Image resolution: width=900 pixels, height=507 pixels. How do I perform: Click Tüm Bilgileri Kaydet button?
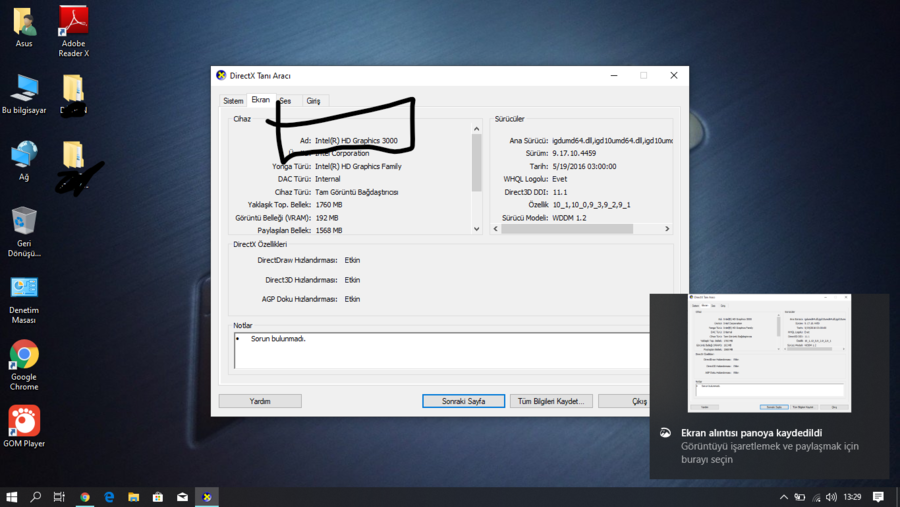point(548,401)
